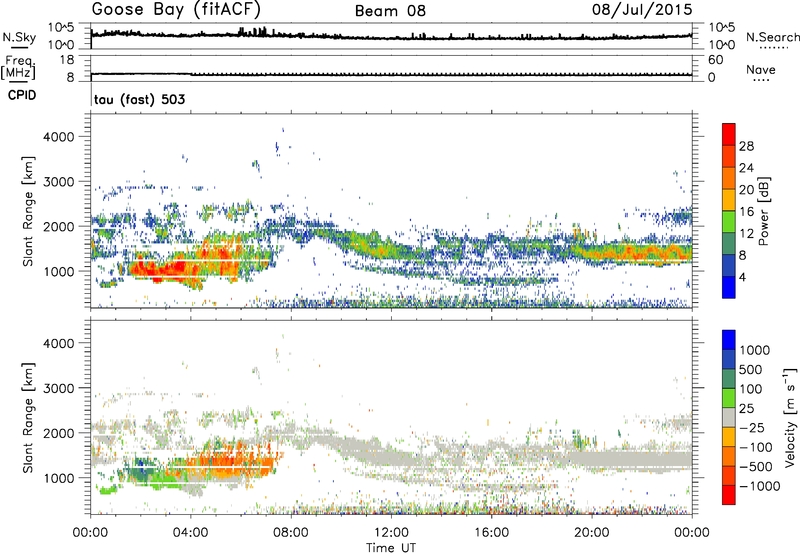The width and height of the screenshot is (800, 554).
Task: Click the 'Slant Range [km]' label of the velocity panel
Action: (x=28, y=417)
